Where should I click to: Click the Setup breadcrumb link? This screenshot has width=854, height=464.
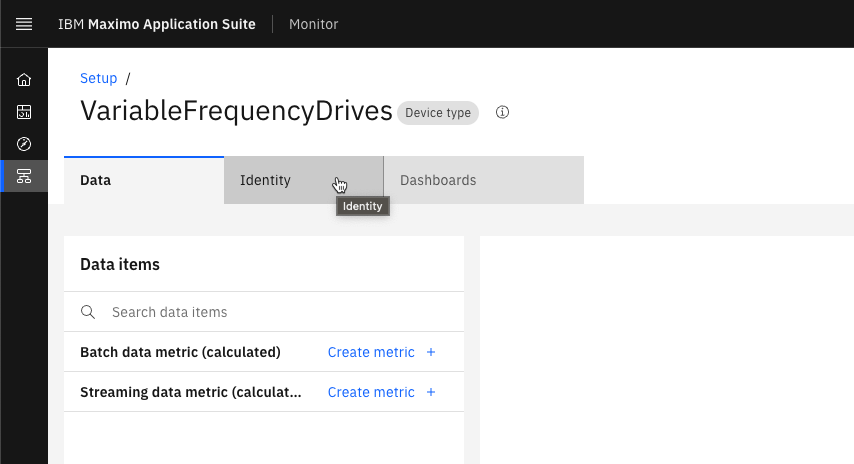(99, 78)
